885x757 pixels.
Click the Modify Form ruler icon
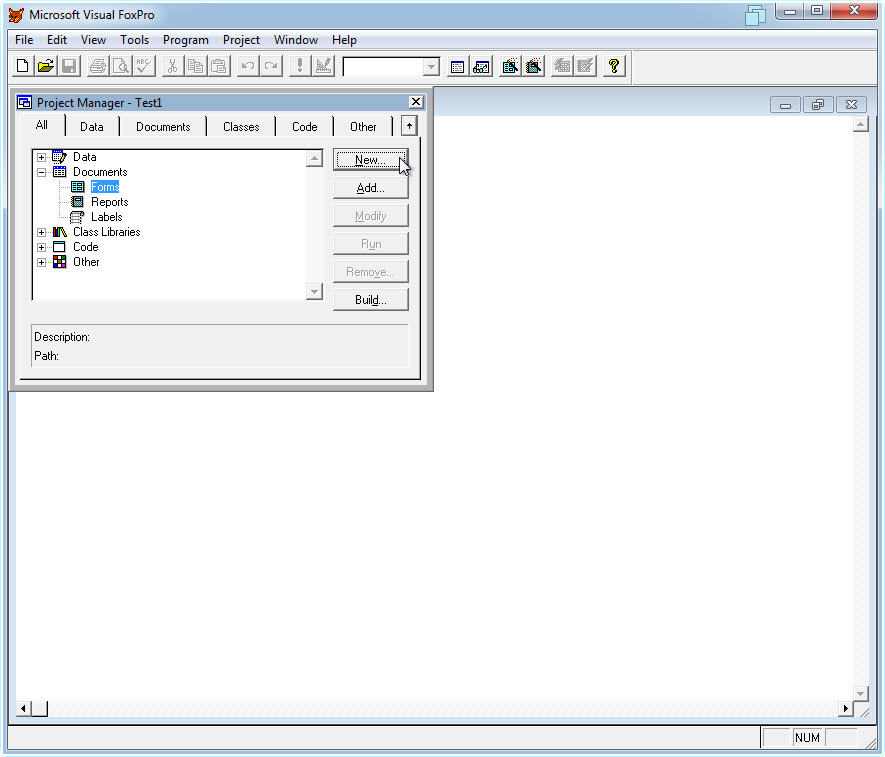coord(323,66)
